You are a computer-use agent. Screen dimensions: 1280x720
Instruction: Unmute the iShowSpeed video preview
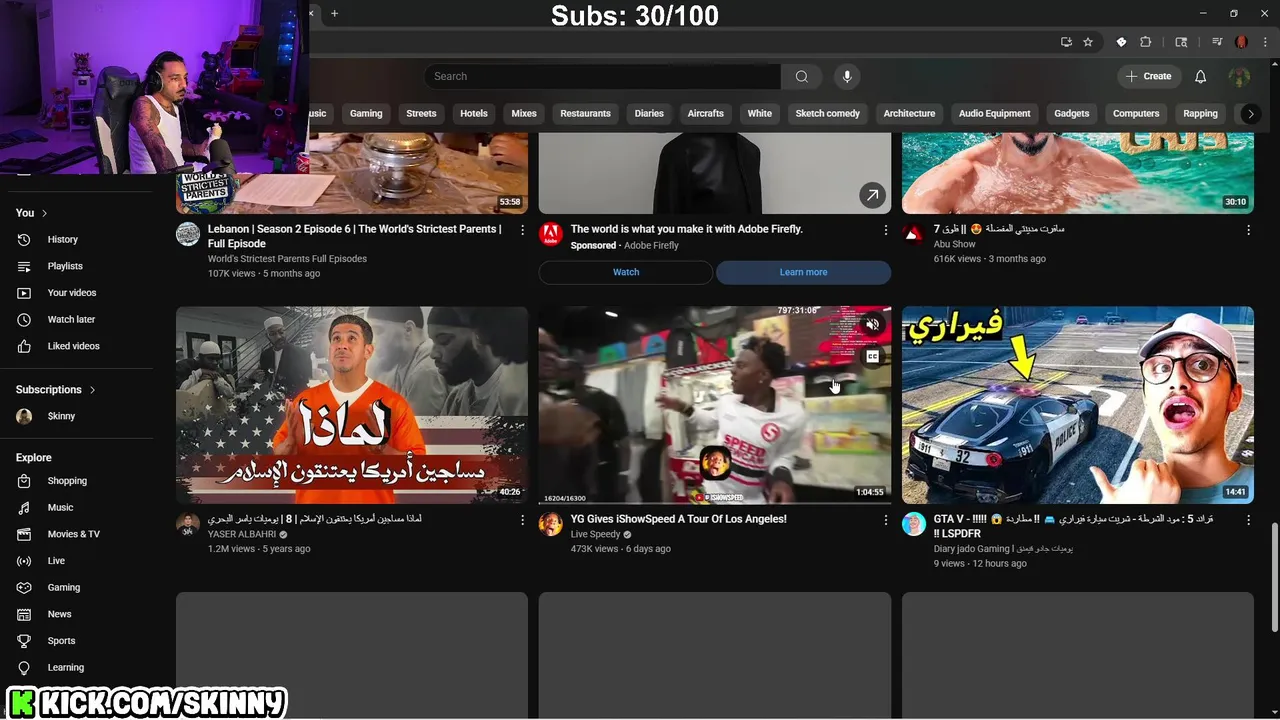tap(873, 325)
